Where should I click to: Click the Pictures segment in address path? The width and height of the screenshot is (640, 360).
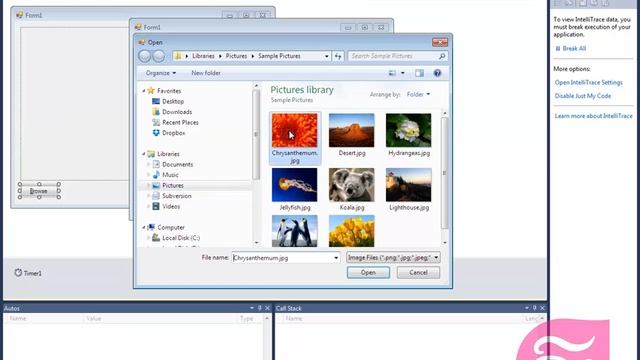[236, 56]
